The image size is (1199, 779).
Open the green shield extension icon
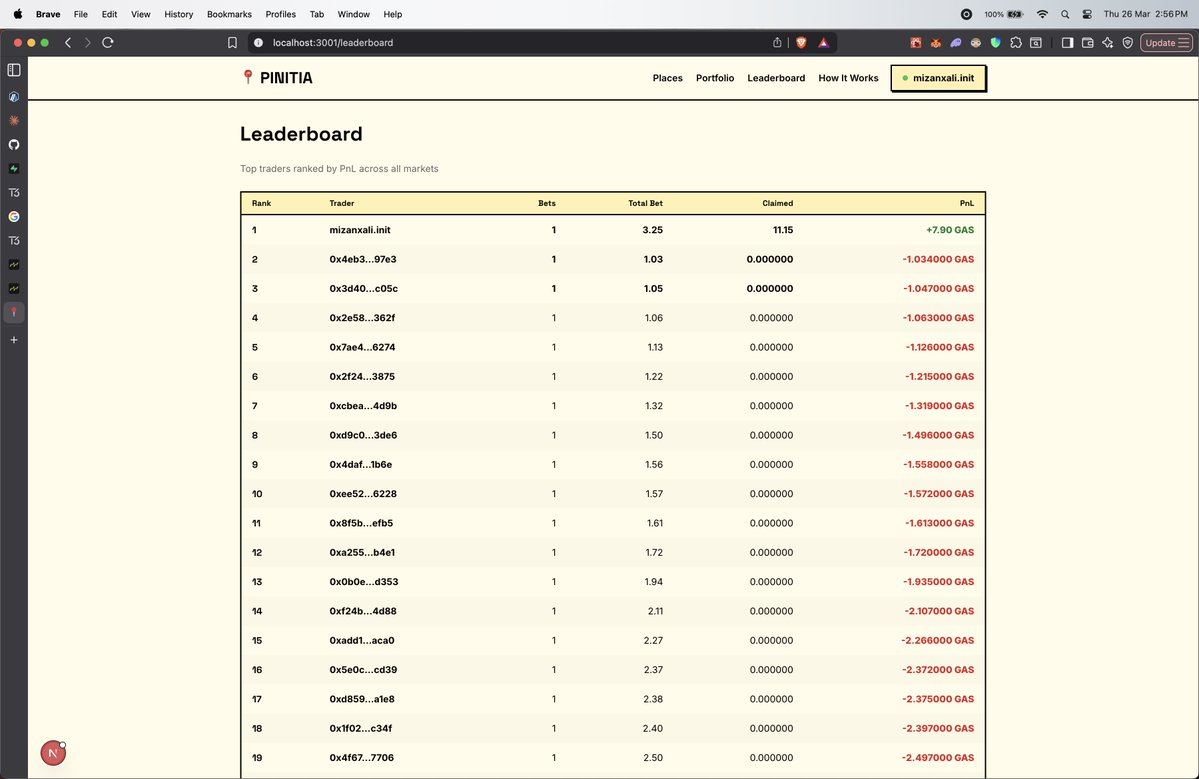pos(996,43)
